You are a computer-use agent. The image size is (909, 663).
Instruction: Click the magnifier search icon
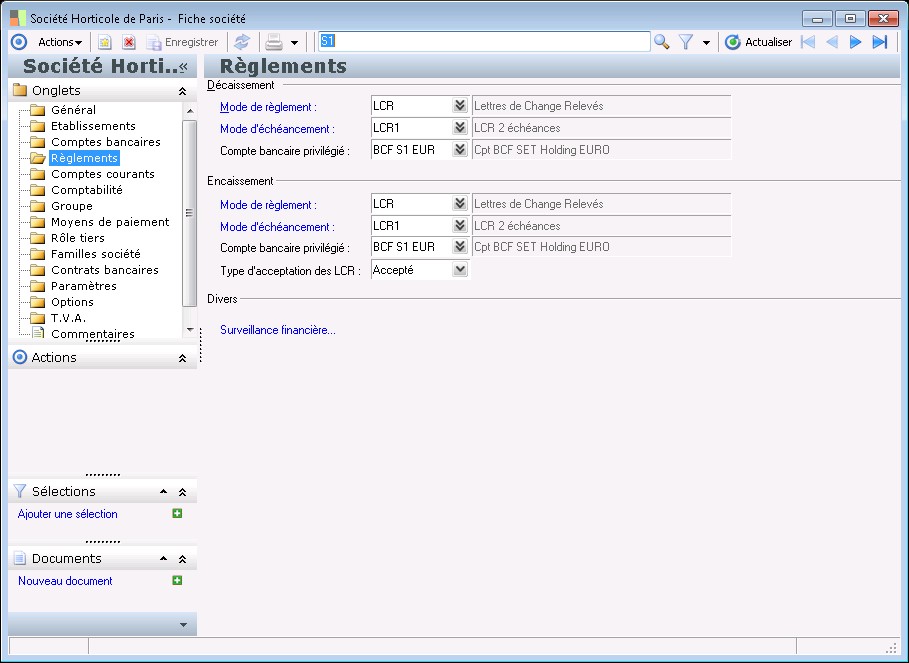click(661, 42)
